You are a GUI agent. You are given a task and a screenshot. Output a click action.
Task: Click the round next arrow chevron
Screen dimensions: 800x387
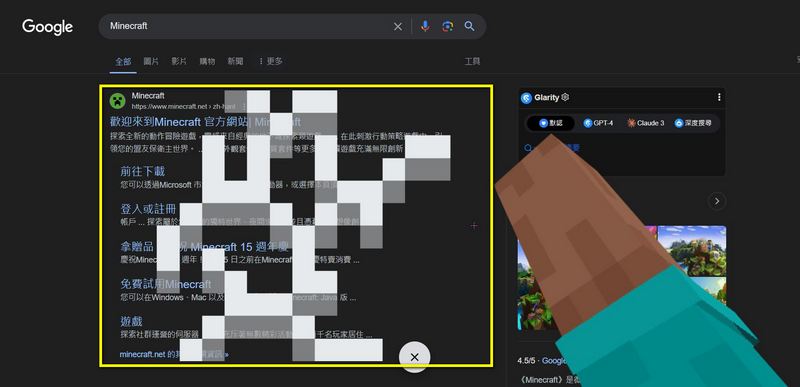[x=717, y=201]
